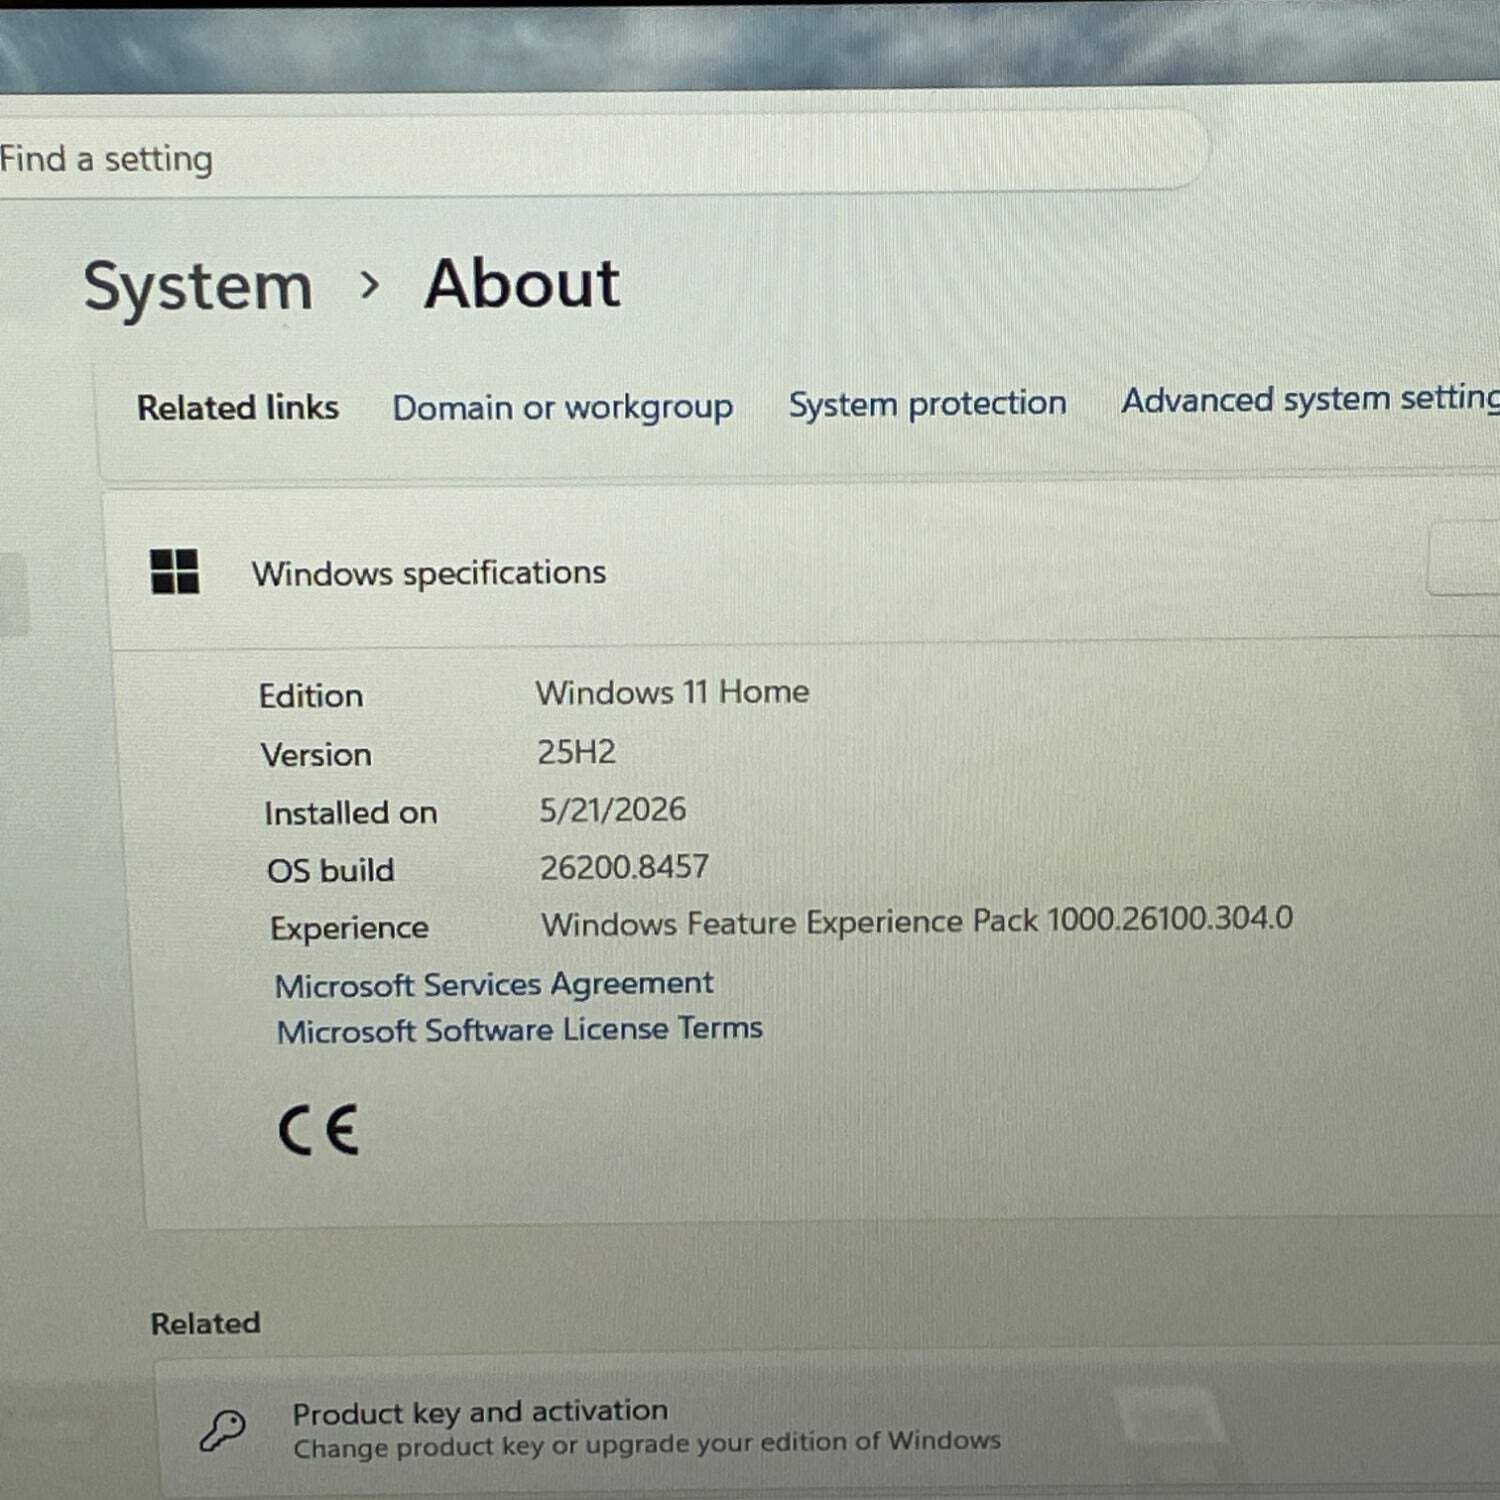Click the About breadcrumb title
1500x1500 pixels.
522,284
